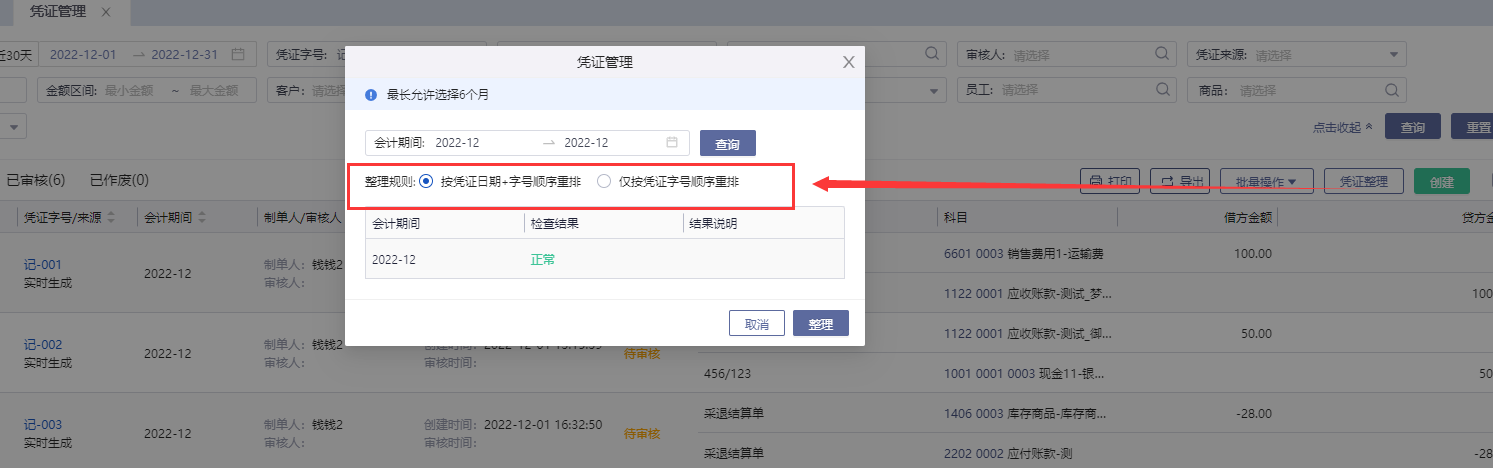Click the calendar icon in dialog 会计期间 field

pos(672,143)
